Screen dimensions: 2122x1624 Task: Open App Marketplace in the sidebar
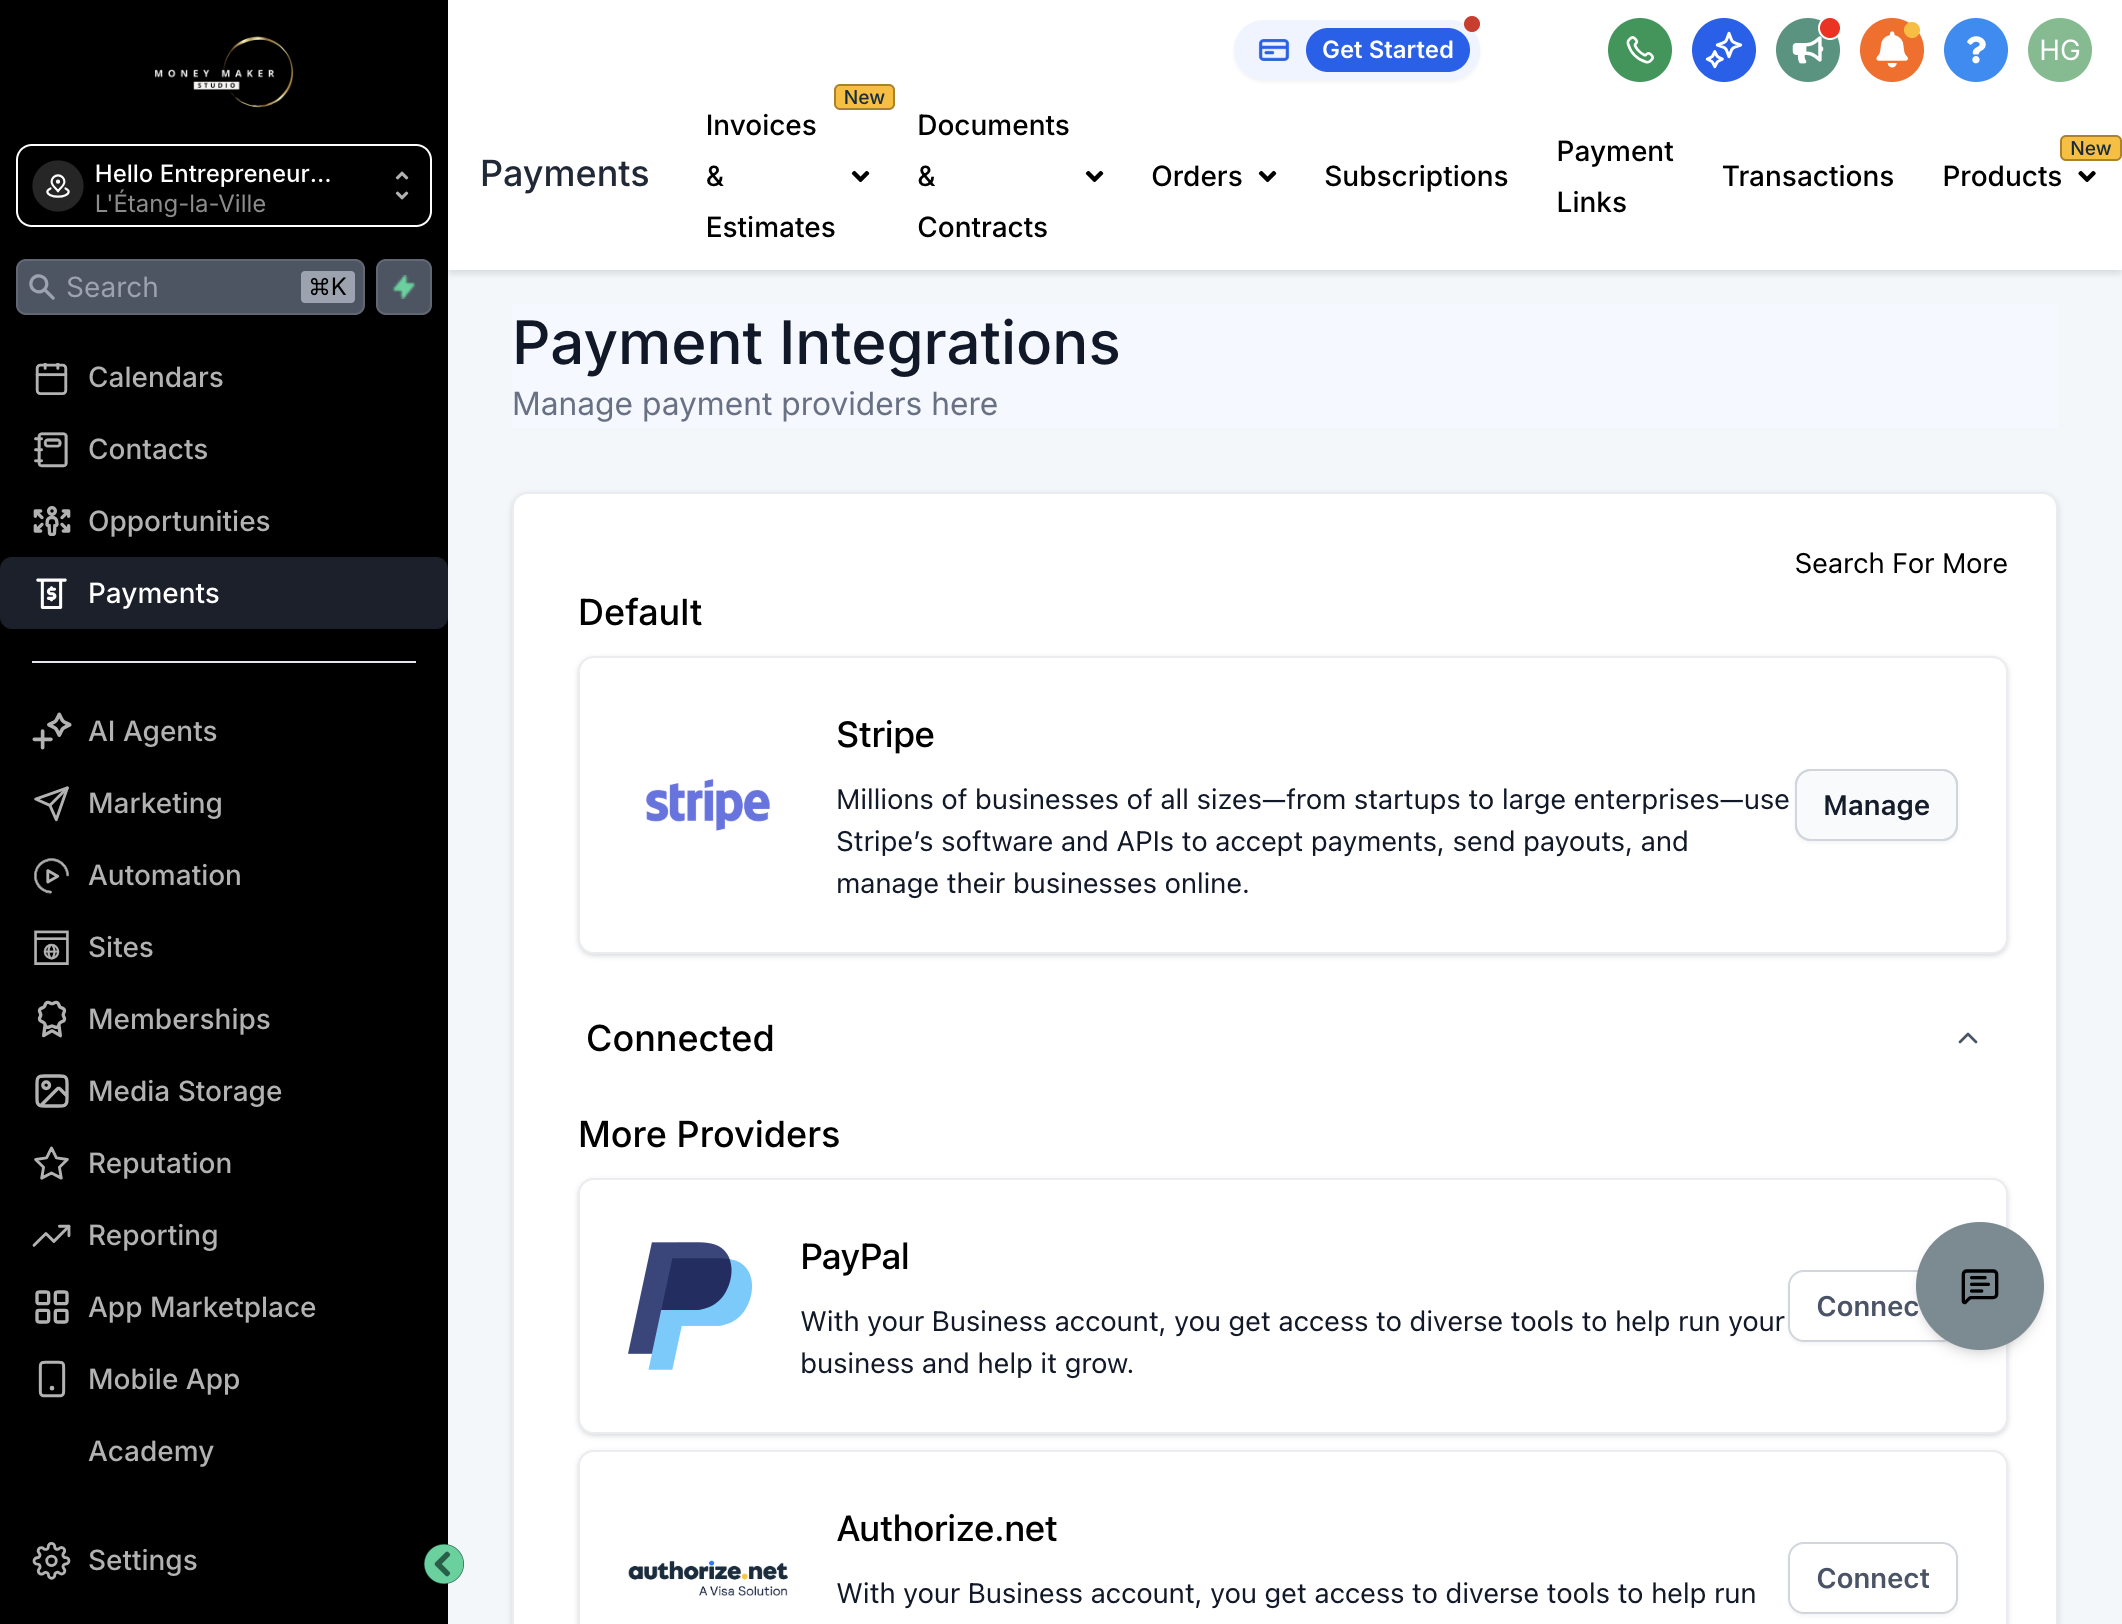tap(224, 1307)
